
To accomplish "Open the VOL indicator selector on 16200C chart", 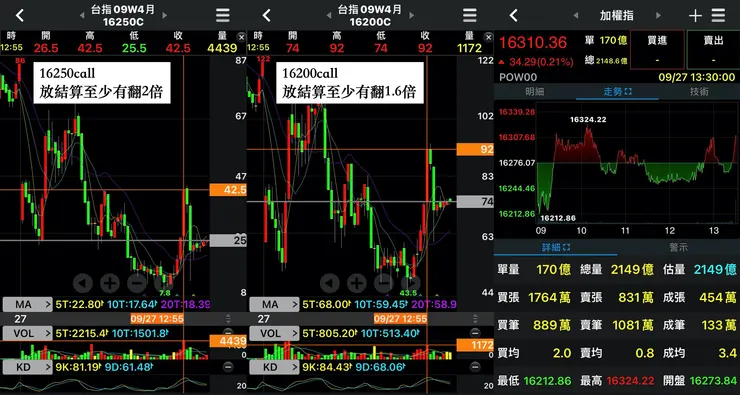I will coord(274,333).
